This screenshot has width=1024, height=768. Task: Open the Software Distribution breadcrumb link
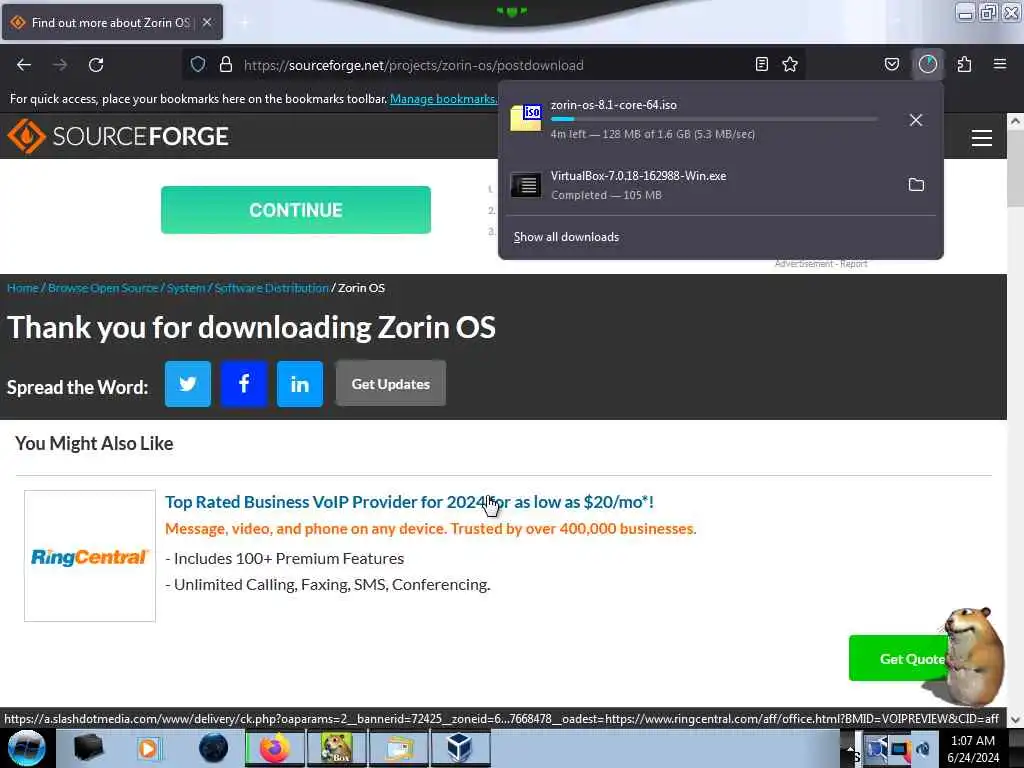point(272,288)
